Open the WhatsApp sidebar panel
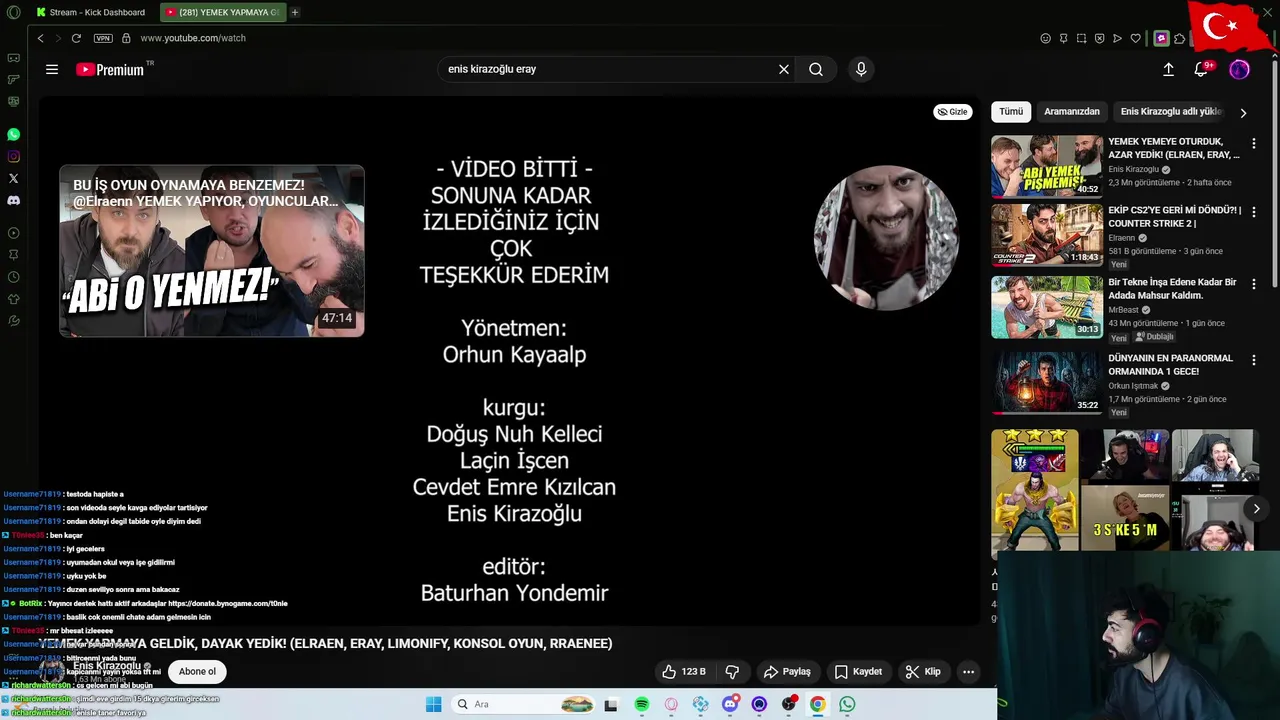The width and height of the screenshot is (1280, 720). point(13,134)
